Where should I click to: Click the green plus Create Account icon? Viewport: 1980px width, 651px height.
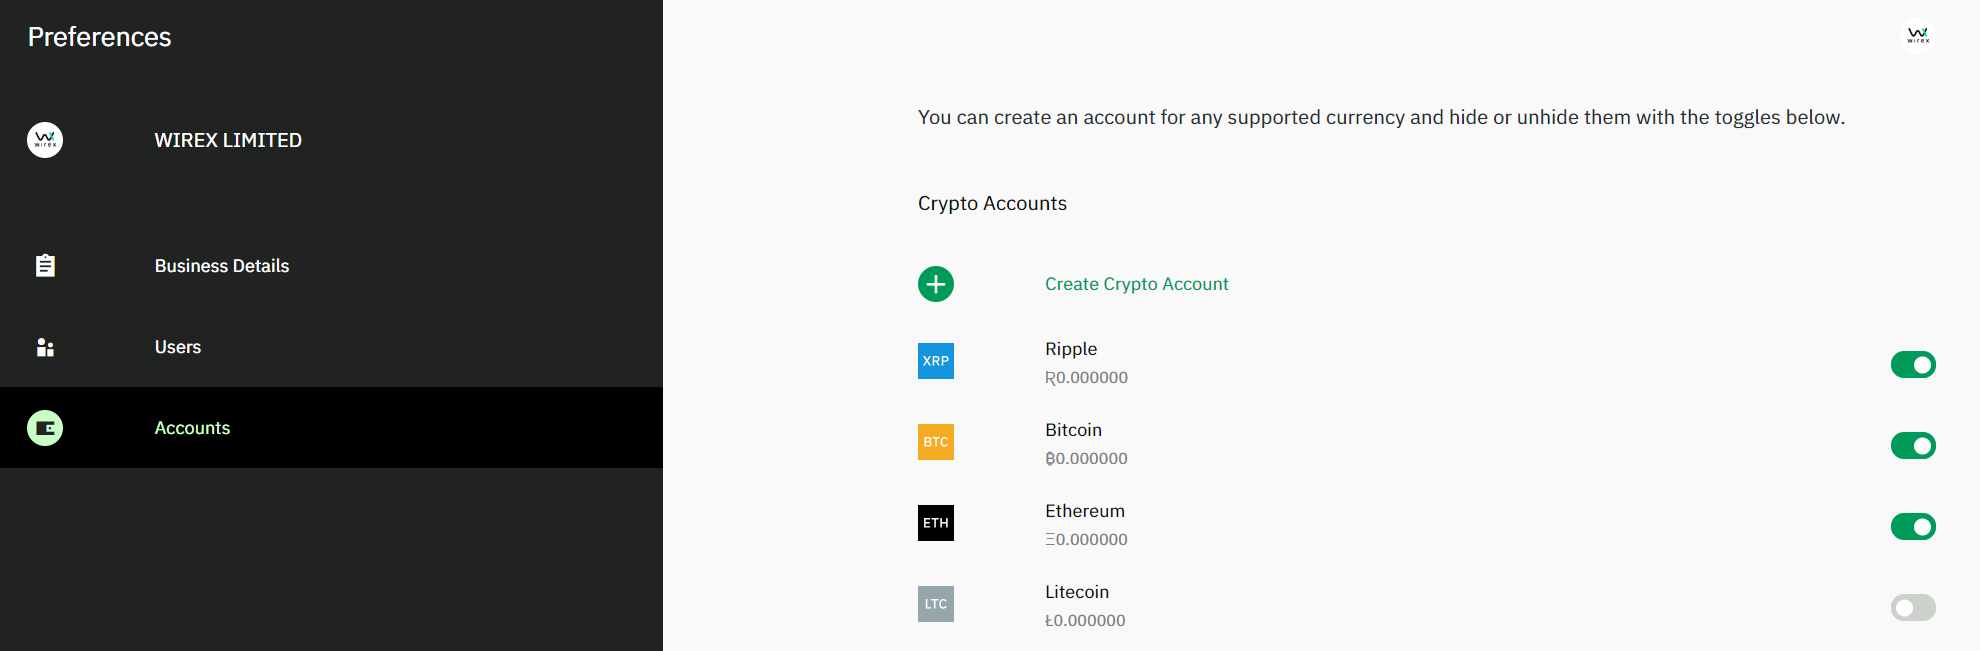tap(936, 284)
